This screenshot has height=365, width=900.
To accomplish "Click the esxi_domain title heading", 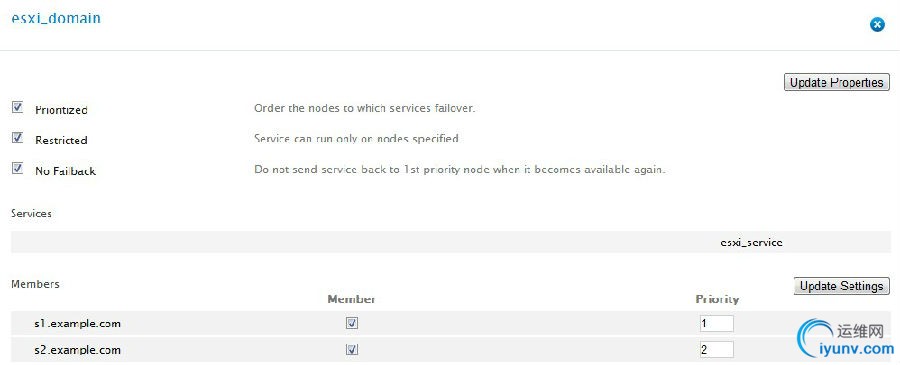I will tap(56, 18).
